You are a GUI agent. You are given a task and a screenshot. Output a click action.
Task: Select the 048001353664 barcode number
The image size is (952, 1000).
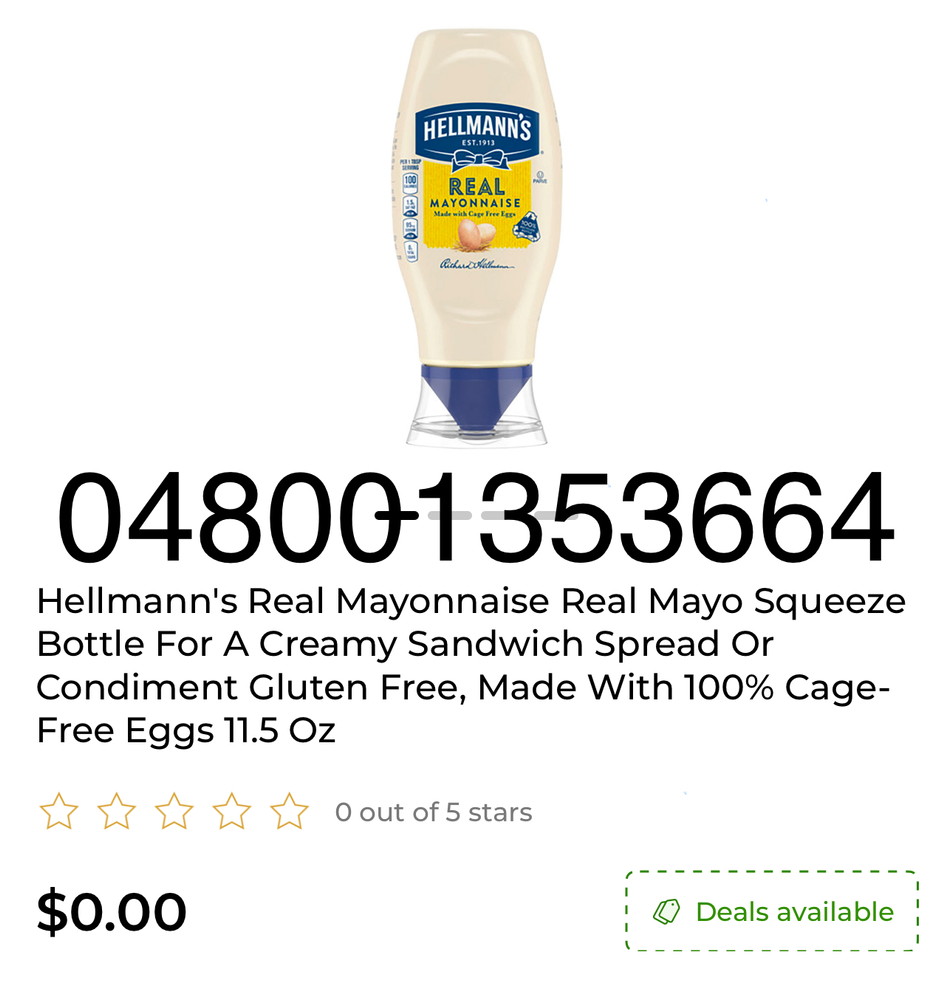(476, 517)
